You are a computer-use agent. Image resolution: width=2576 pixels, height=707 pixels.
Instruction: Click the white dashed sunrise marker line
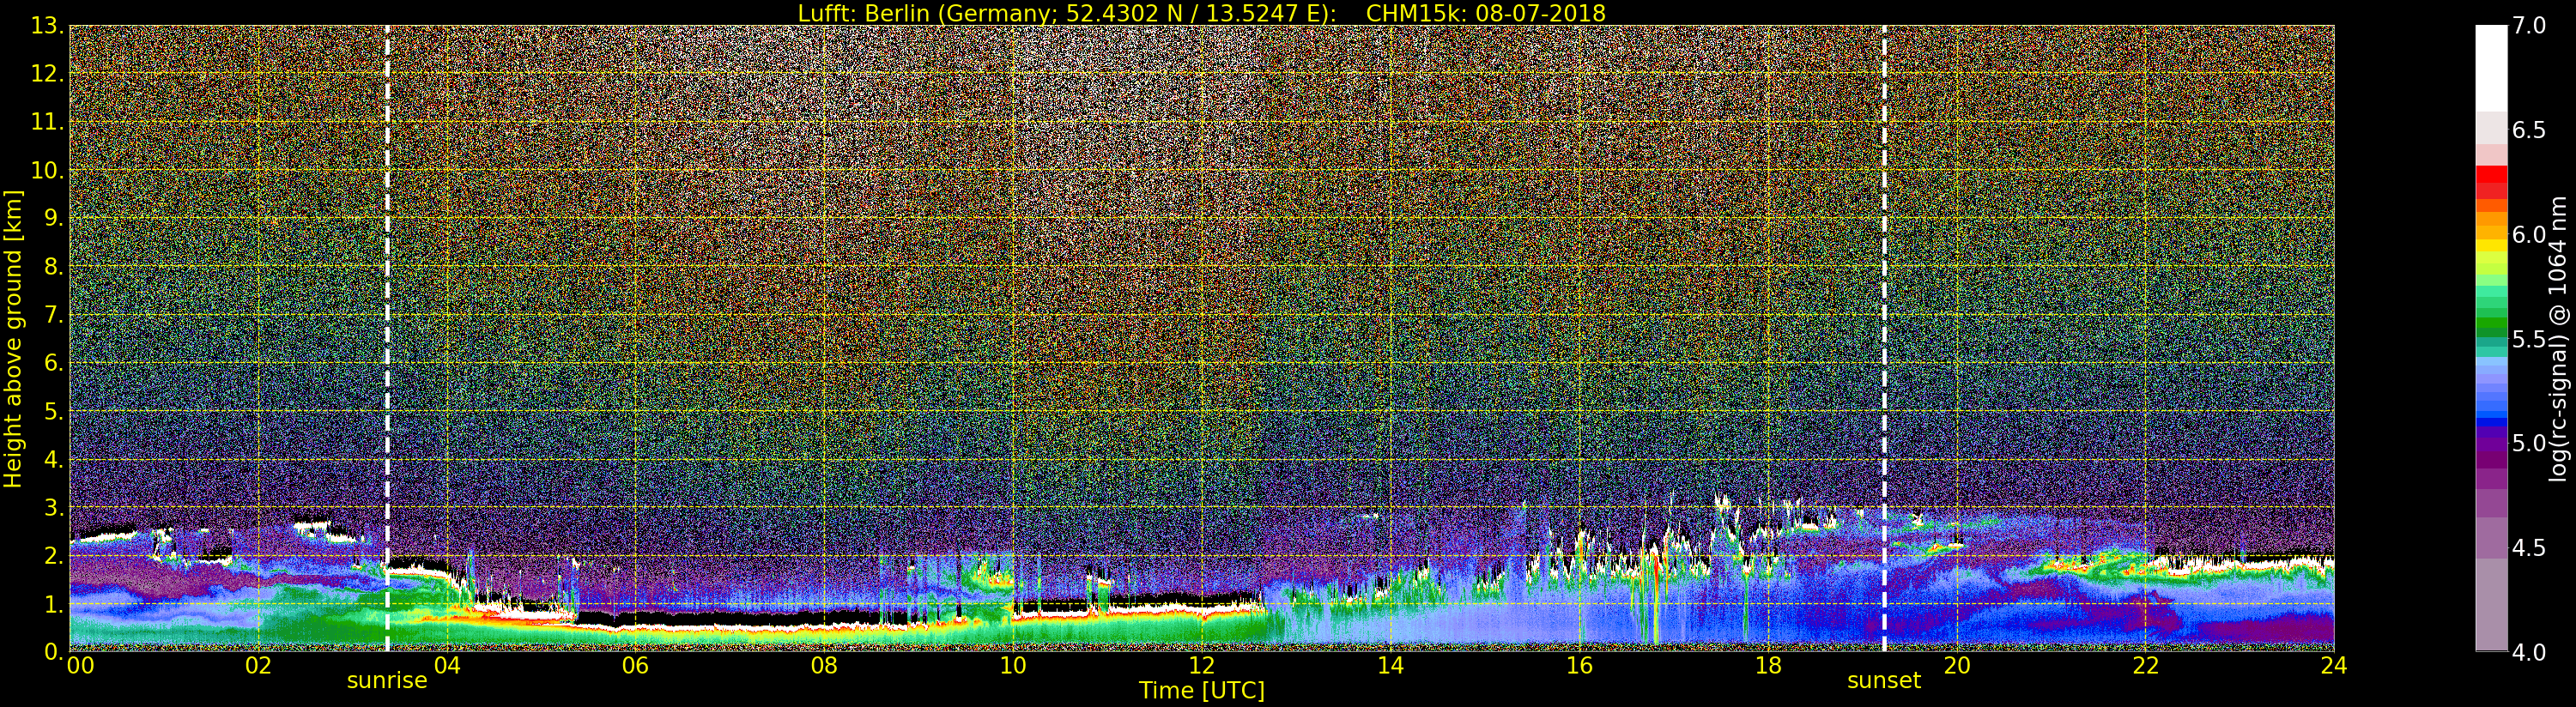[387, 338]
